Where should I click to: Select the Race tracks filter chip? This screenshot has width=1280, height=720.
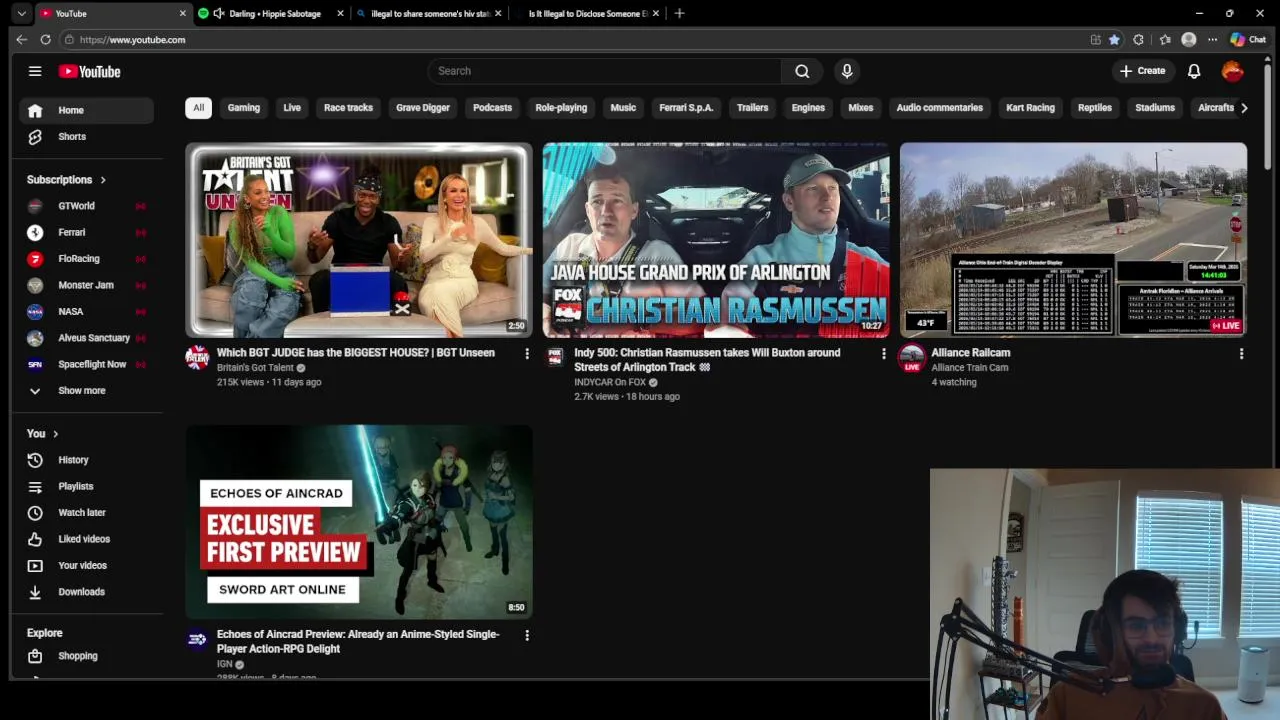[x=348, y=108]
